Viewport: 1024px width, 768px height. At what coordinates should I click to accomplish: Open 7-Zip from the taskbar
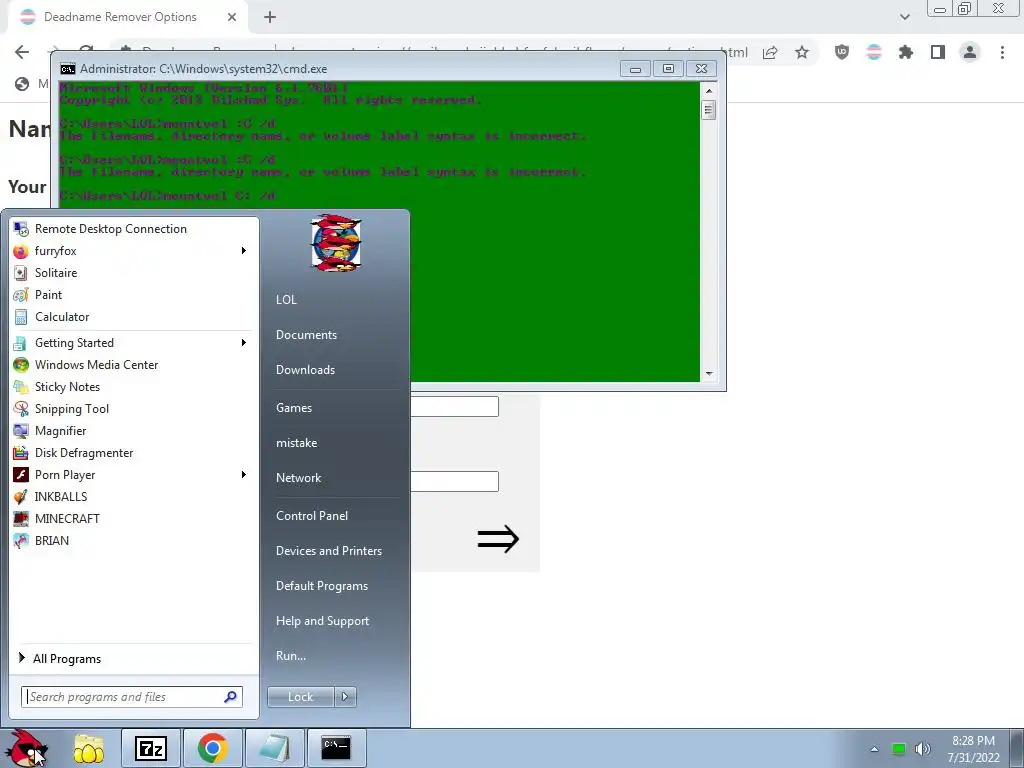[x=151, y=748]
